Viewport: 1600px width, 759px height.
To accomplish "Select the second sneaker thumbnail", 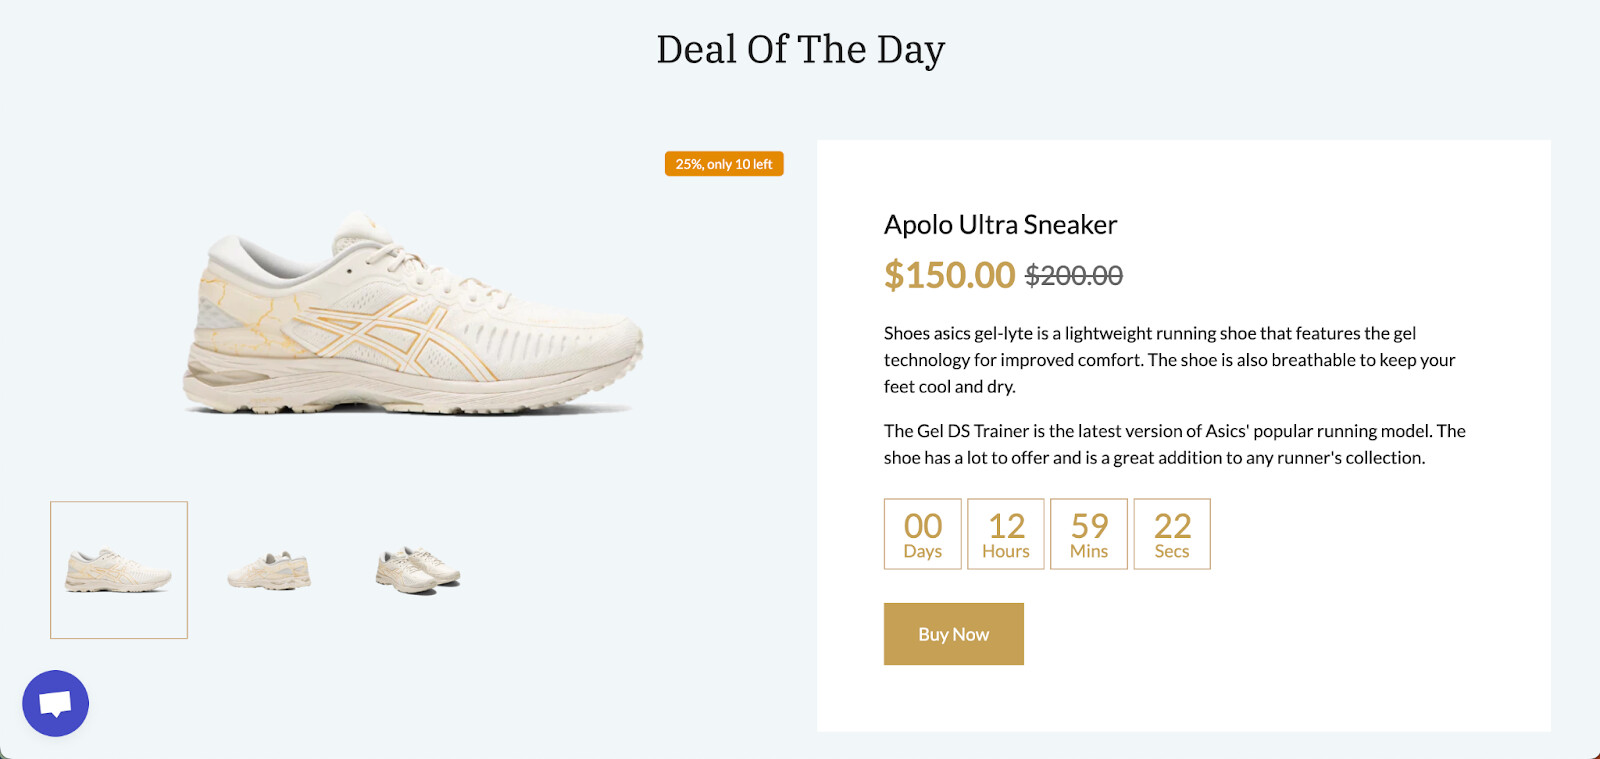I will [x=269, y=571].
